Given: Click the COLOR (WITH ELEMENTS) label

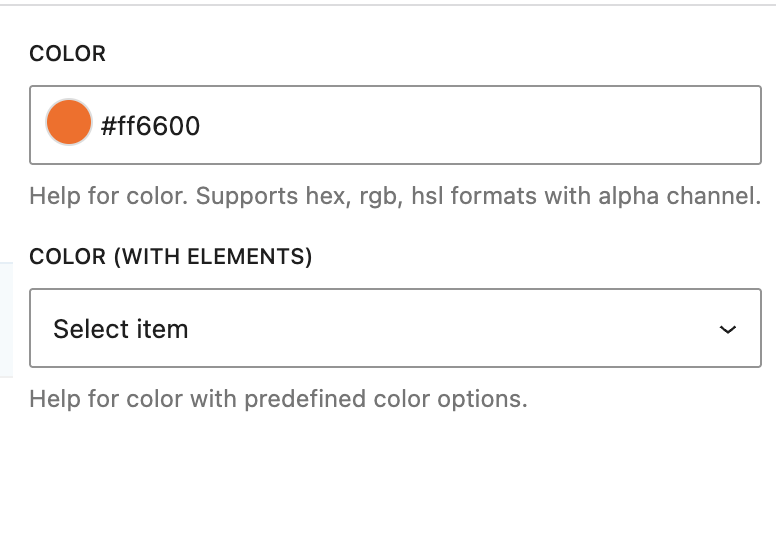Looking at the screenshot, I should pos(170,257).
